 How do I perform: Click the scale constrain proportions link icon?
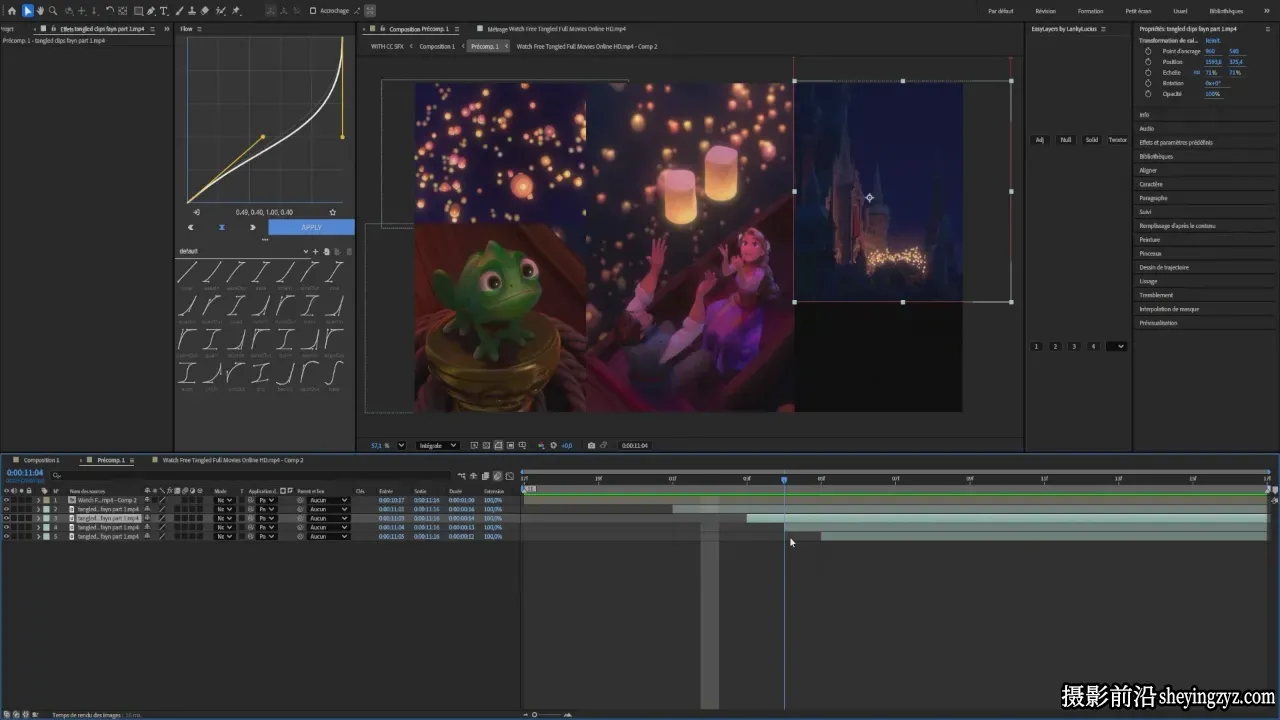(x=1196, y=73)
